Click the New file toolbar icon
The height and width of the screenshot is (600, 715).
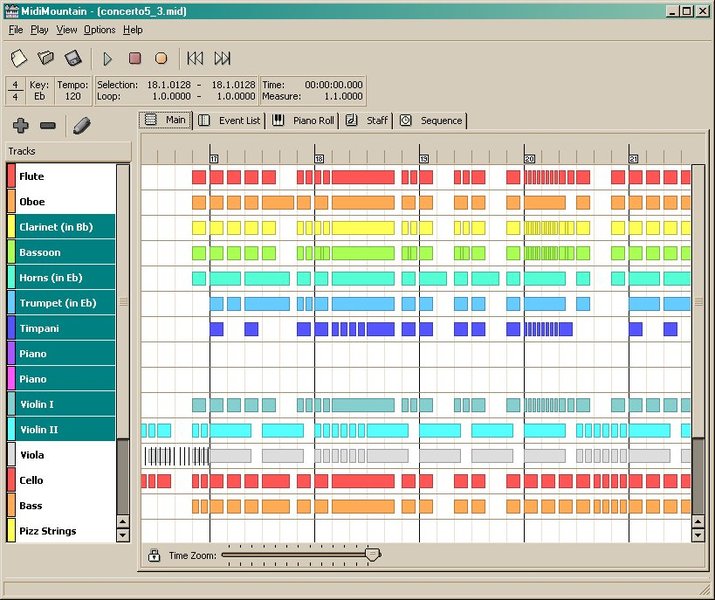[19, 58]
